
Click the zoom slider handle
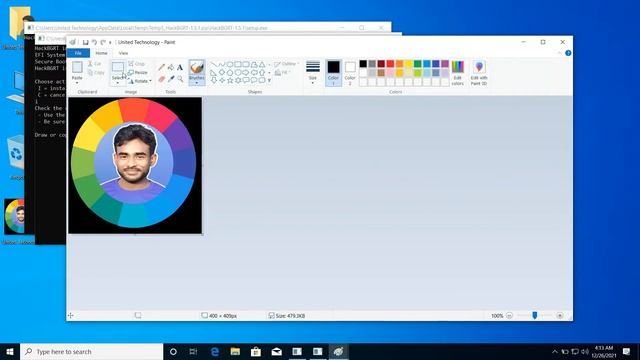point(535,315)
